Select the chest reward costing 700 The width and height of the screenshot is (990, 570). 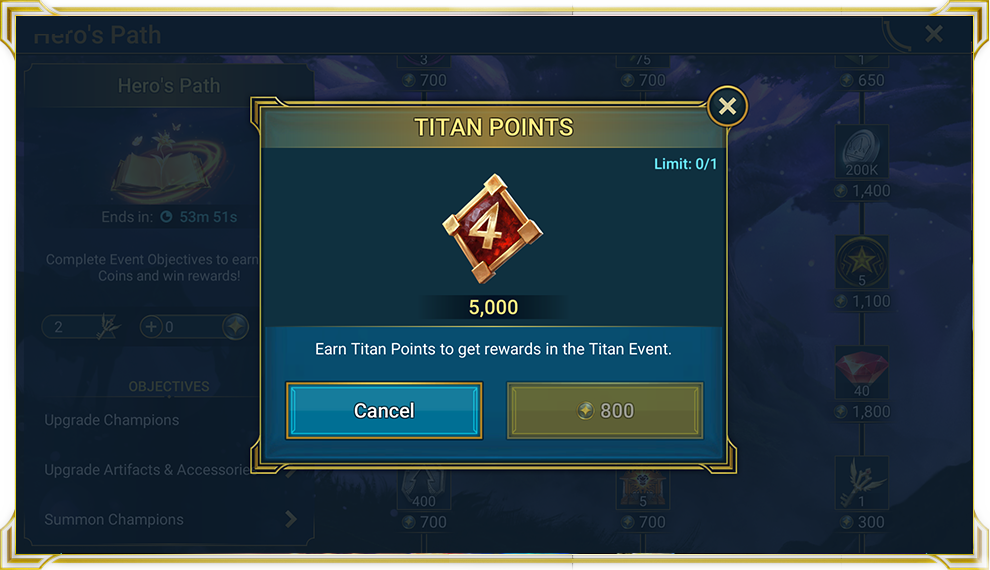click(643, 489)
